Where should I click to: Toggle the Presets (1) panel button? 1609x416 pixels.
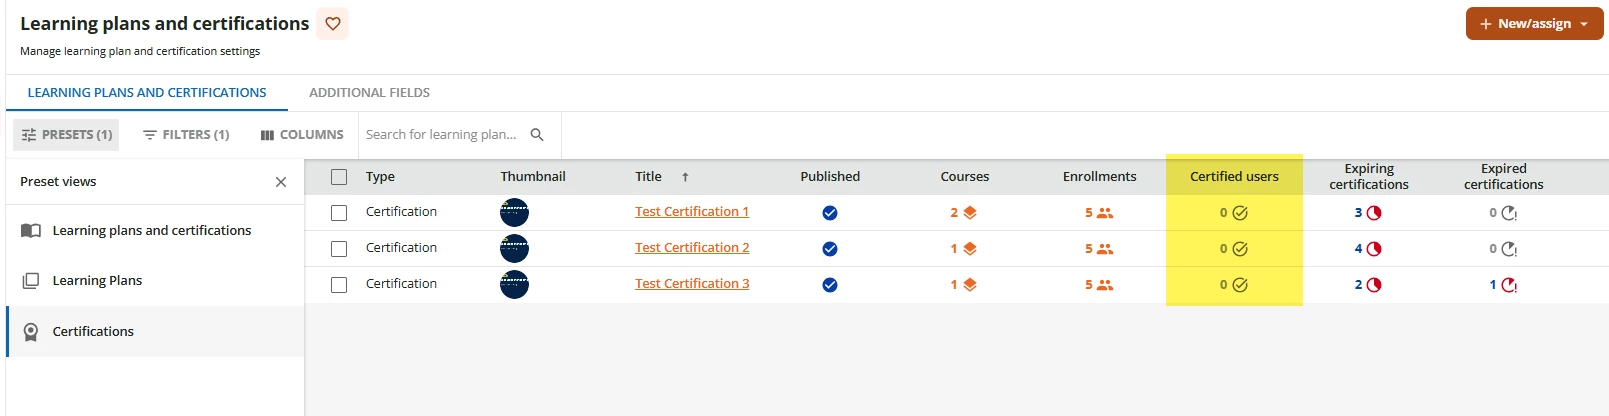66,134
